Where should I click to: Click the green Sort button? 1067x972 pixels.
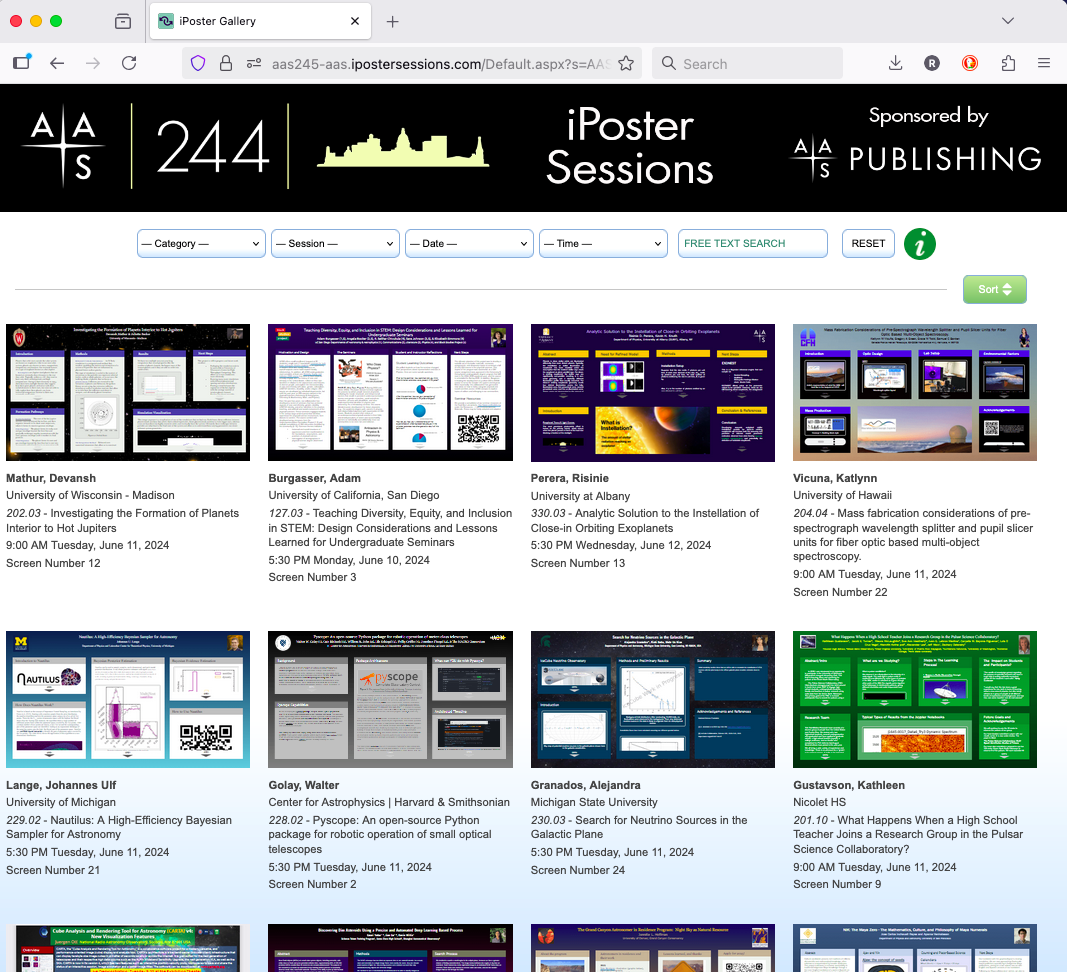[994, 289]
